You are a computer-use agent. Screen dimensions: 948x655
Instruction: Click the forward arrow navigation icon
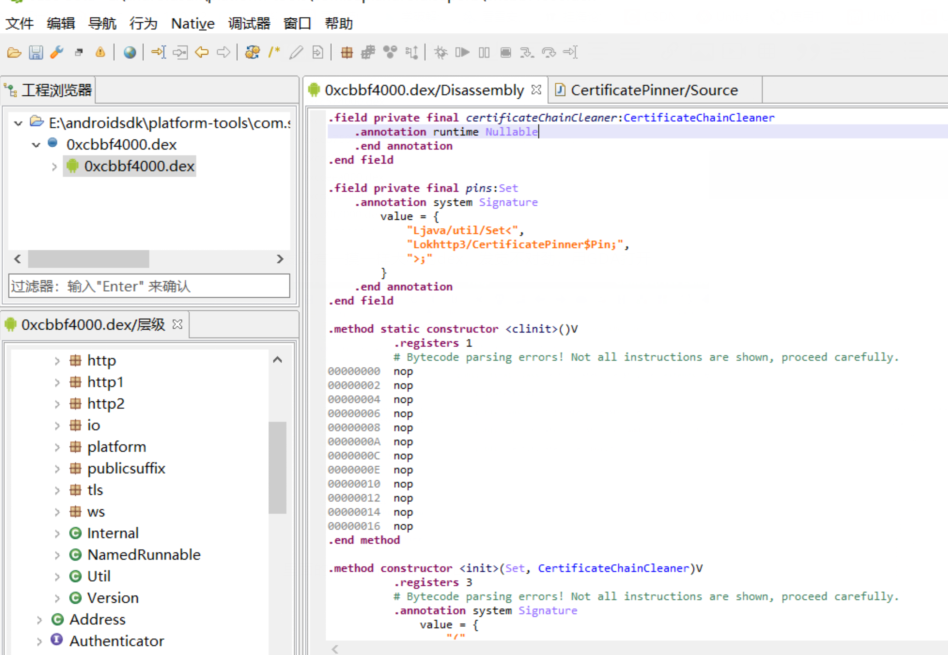(224, 52)
